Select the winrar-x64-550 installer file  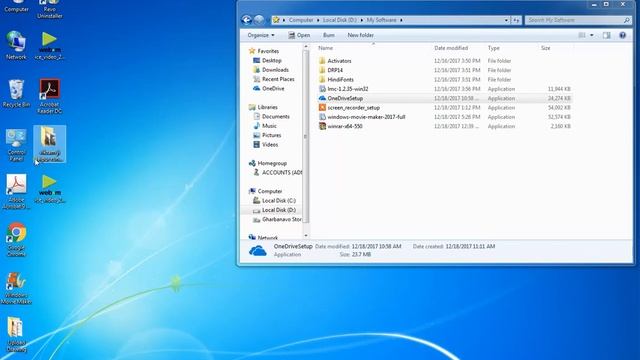[x=444, y=127]
